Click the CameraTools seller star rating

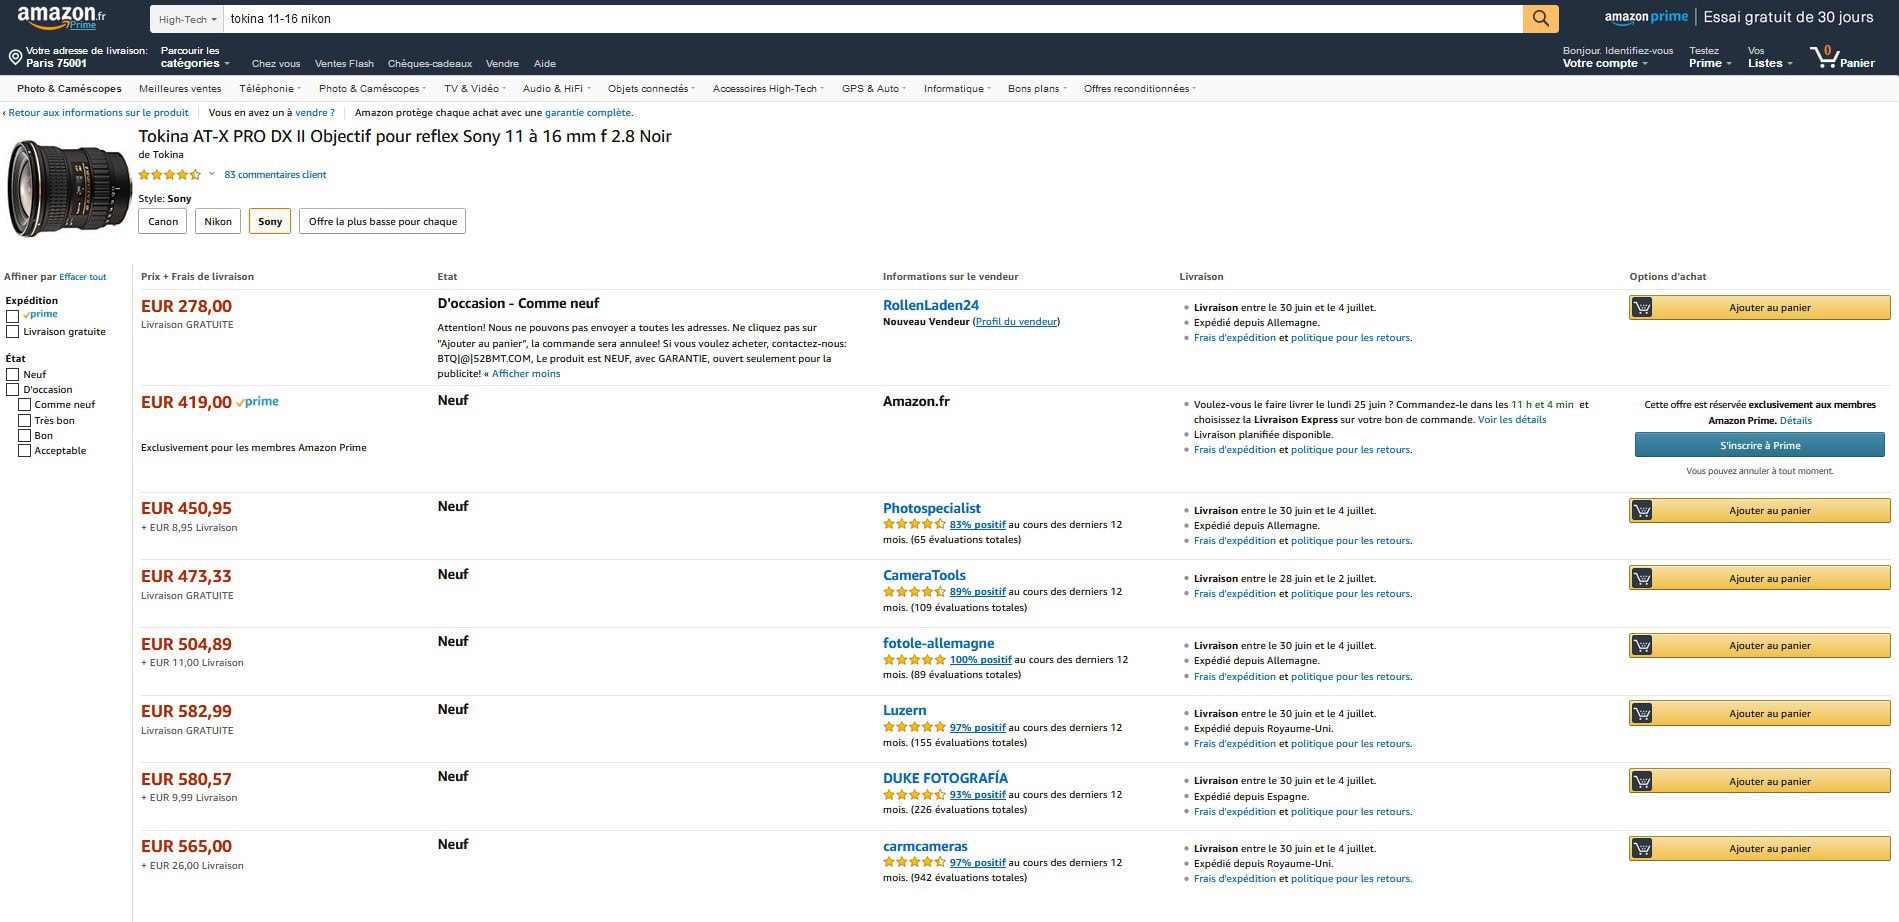point(914,592)
